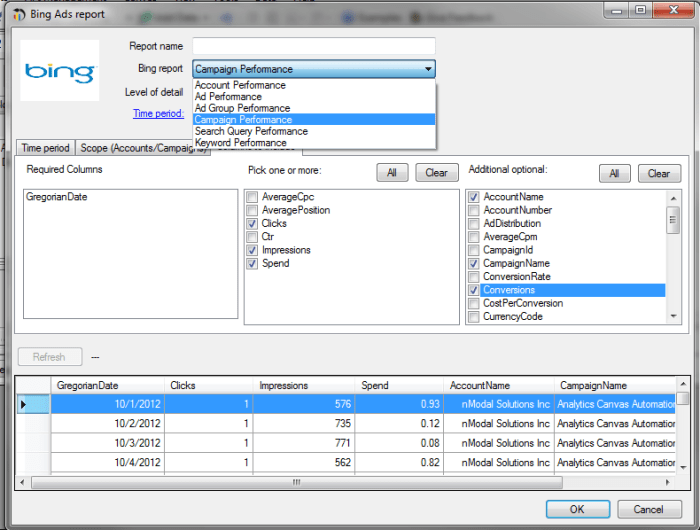Click the Bing Ads report title bar icon
This screenshot has height=530, width=700.
[19, 14]
